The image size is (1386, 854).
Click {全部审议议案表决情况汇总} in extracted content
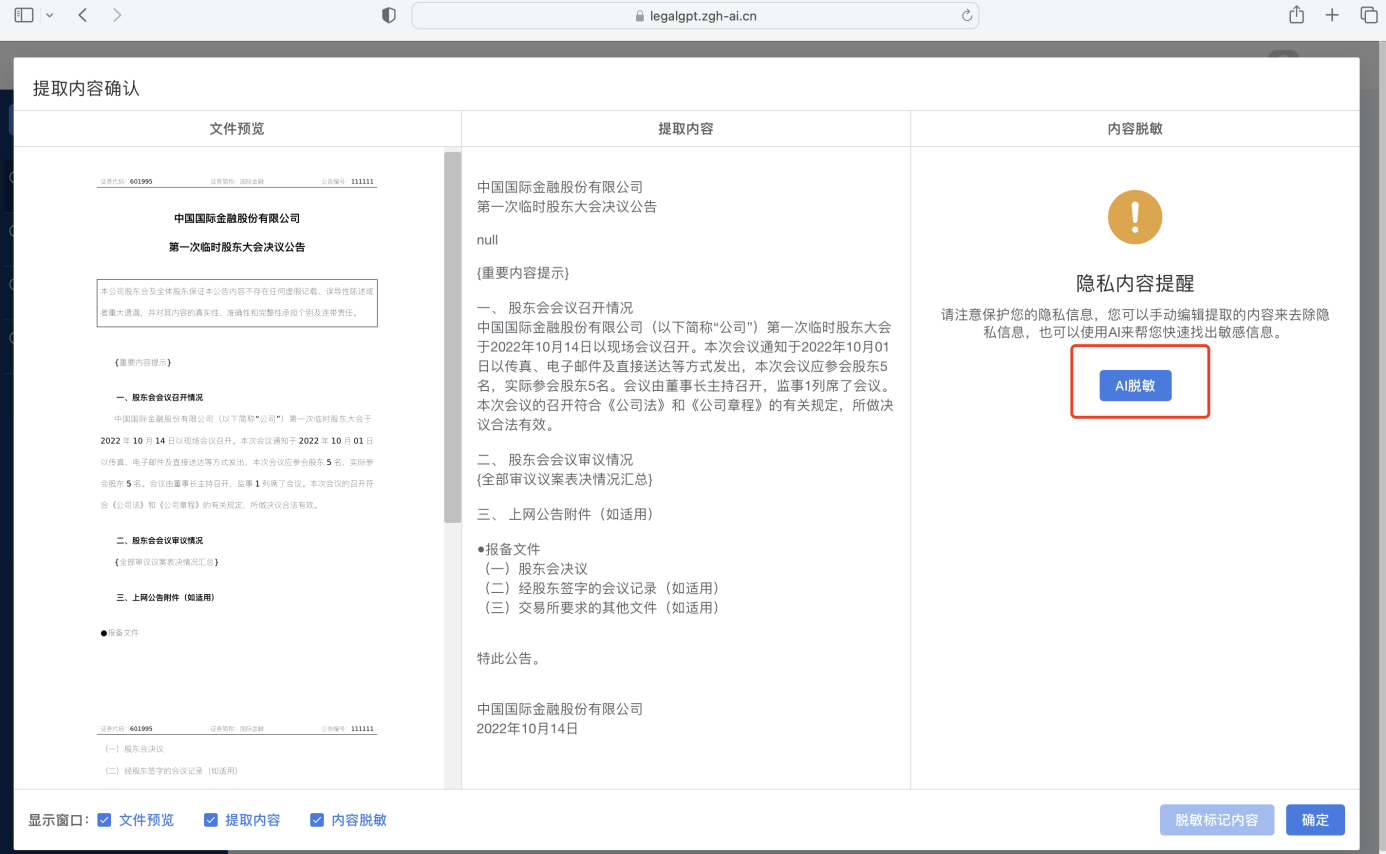pos(565,480)
